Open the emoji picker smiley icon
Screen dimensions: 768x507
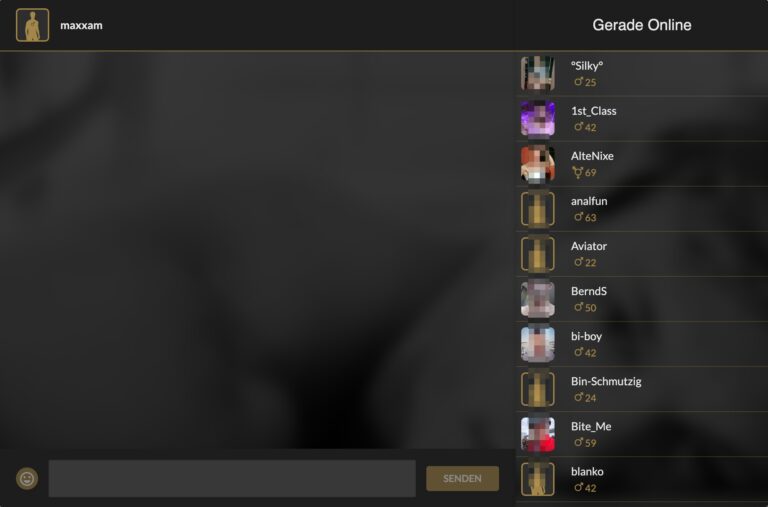[x=27, y=478]
